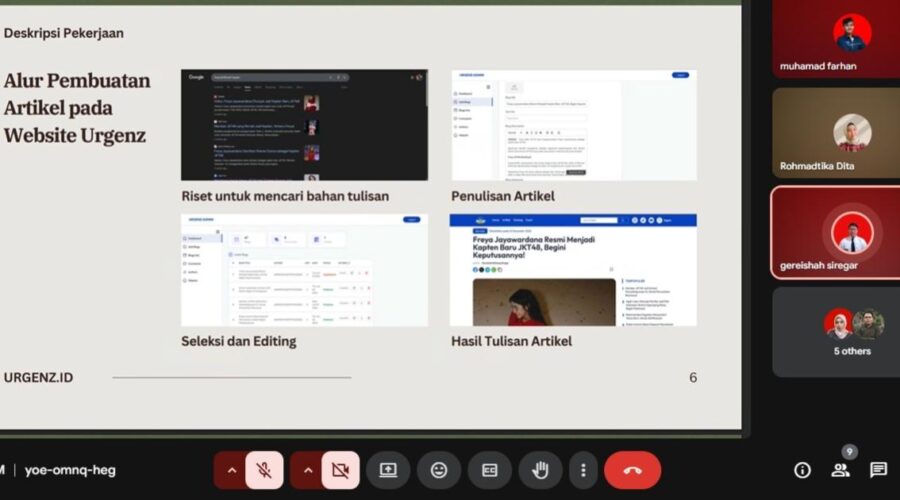900x500 pixels.
Task: Click the meeting code yoe-omnq-heg
Action: (x=70, y=470)
